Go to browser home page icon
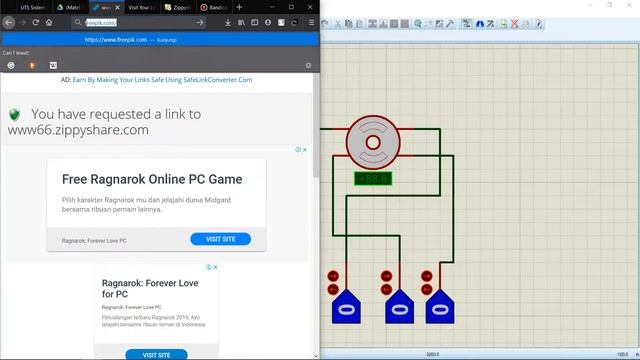The width and height of the screenshot is (640, 360). pyautogui.click(x=49, y=22)
